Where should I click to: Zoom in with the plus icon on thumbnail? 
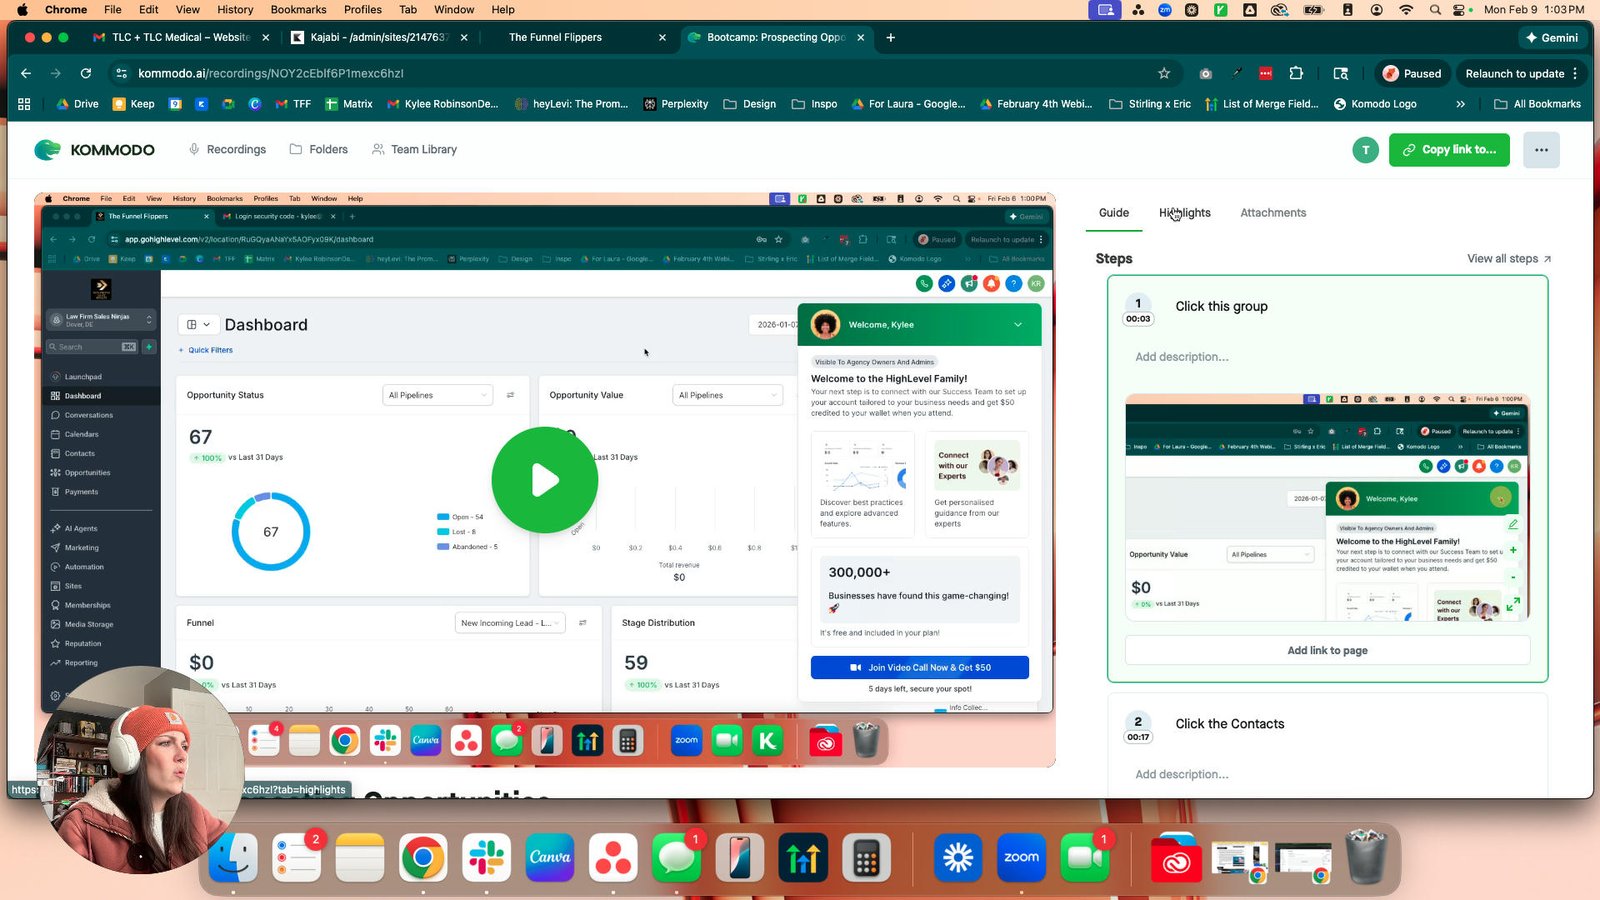point(1513,550)
